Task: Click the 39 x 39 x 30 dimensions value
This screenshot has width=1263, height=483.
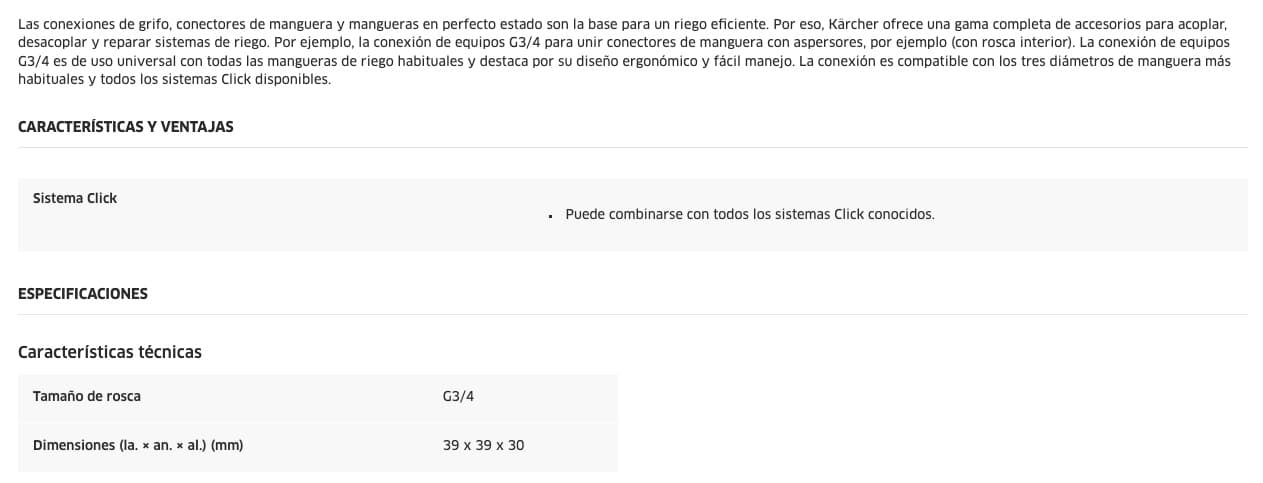Action: pyautogui.click(x=483, y=445)
